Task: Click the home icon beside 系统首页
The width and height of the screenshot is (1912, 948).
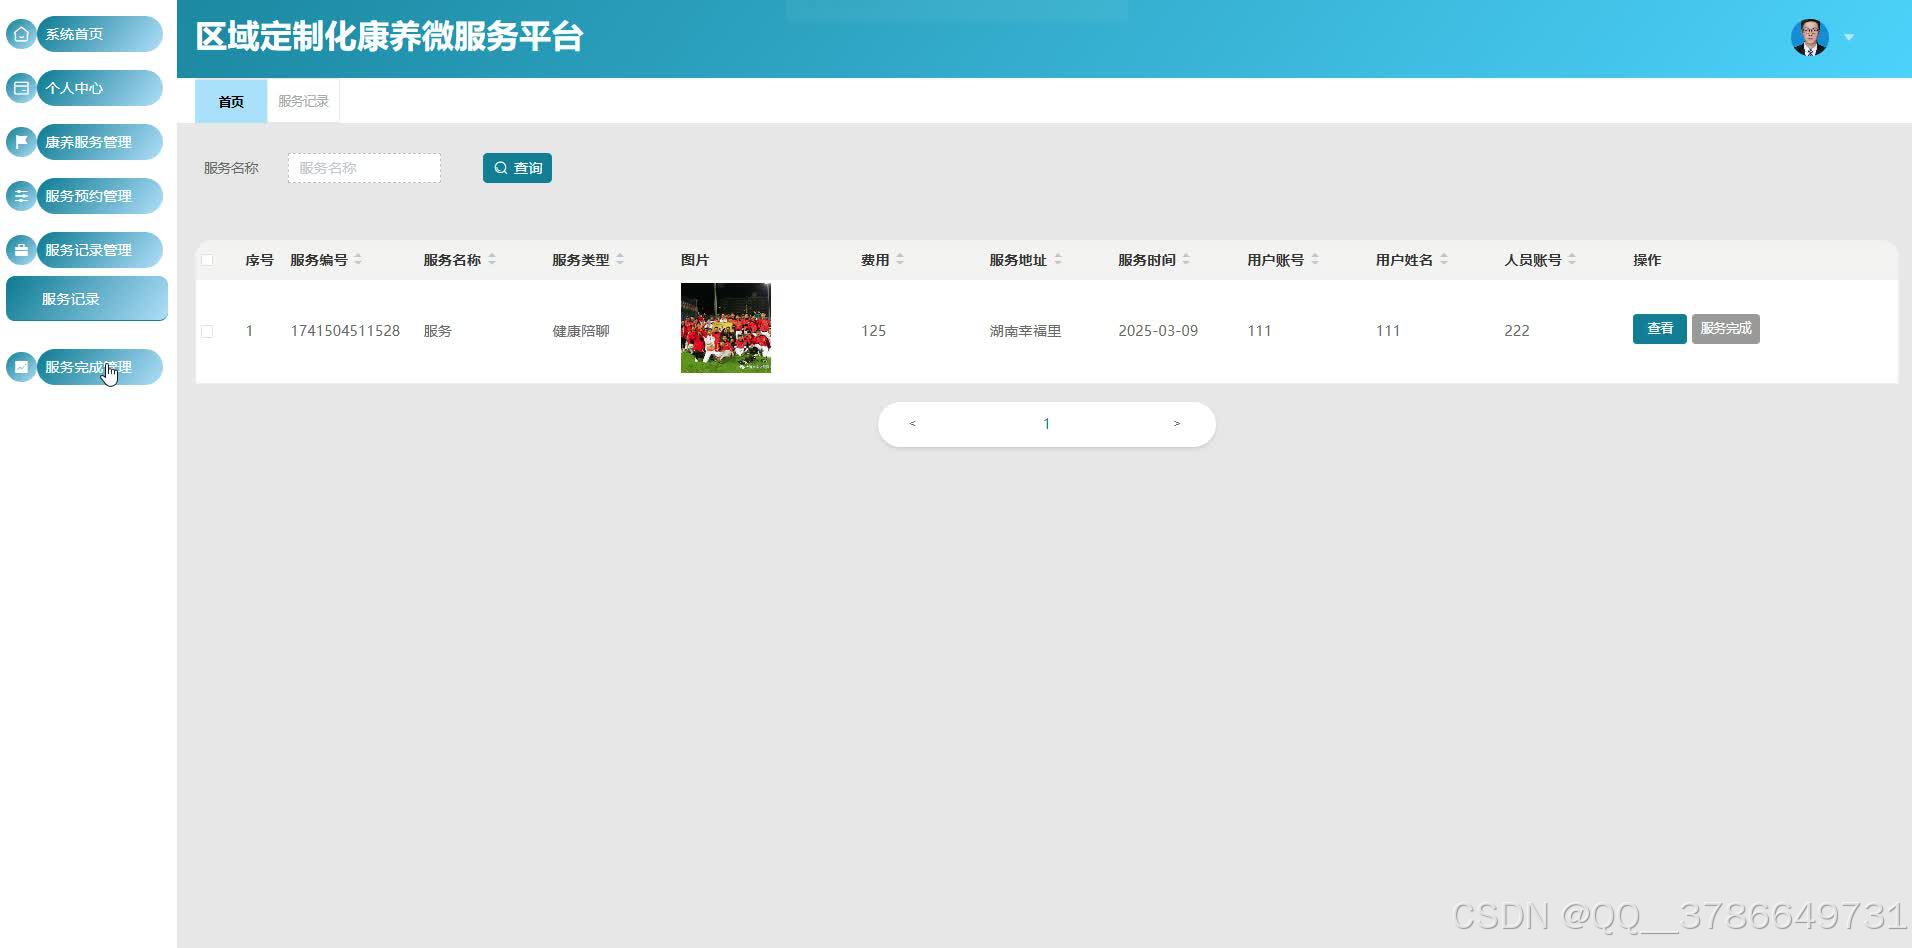Action: click(21, 34)
